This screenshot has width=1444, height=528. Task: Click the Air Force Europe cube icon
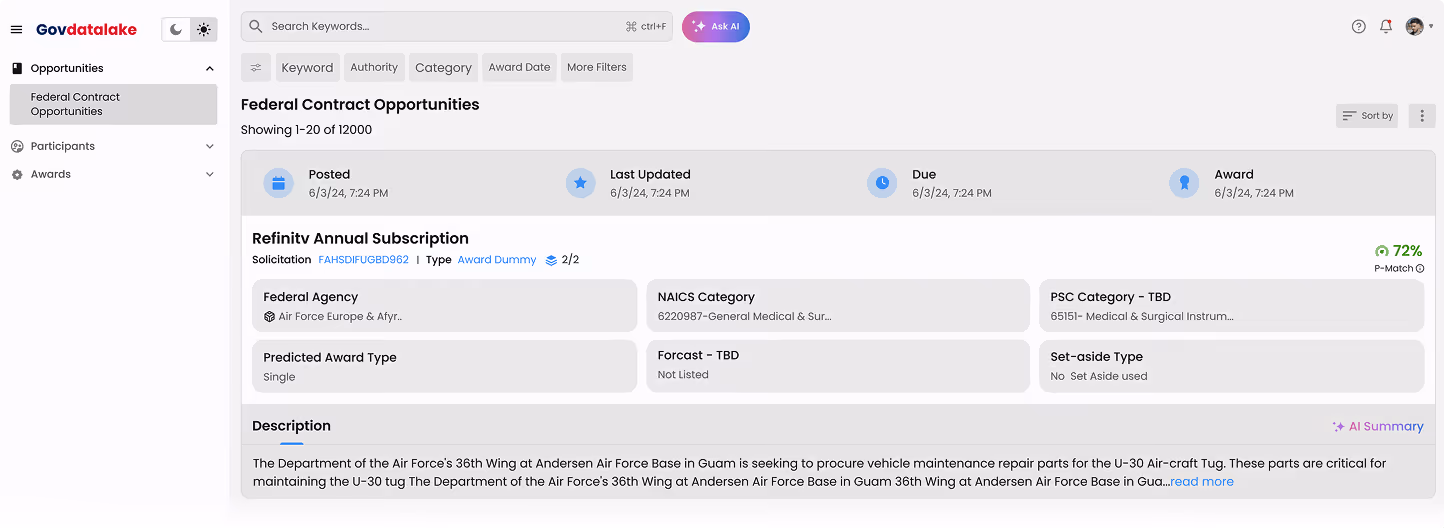[269, 316]
